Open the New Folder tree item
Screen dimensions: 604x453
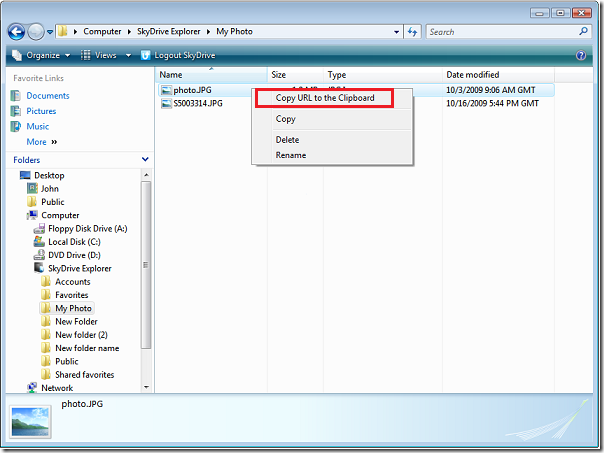76,322
